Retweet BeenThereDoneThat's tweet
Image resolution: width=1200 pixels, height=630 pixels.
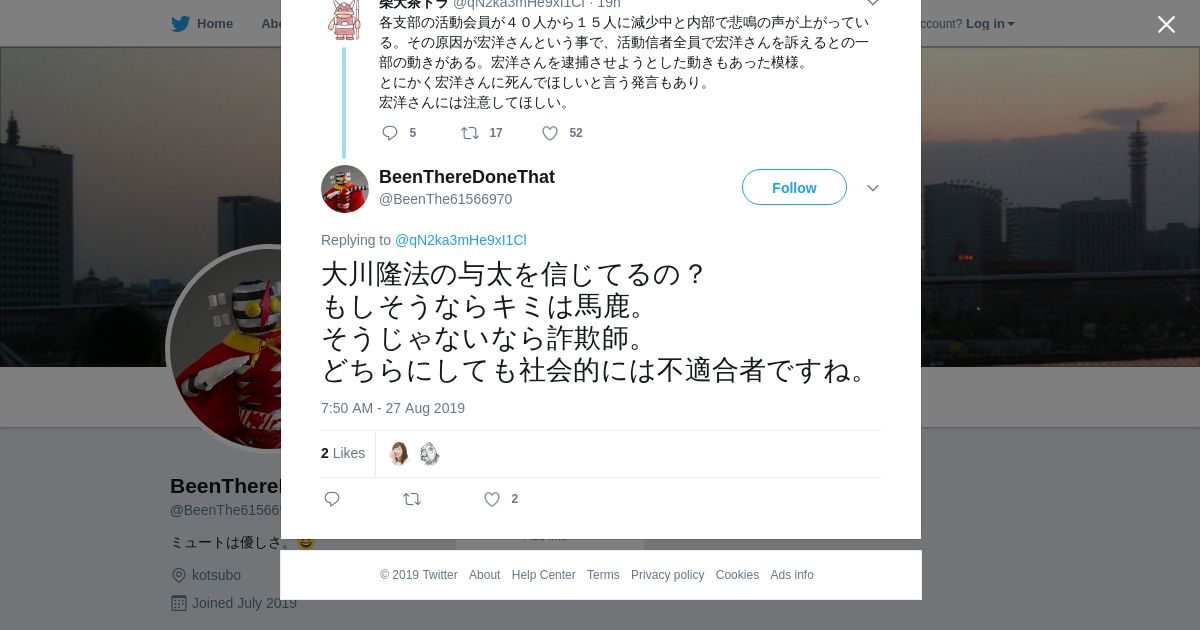412,499
